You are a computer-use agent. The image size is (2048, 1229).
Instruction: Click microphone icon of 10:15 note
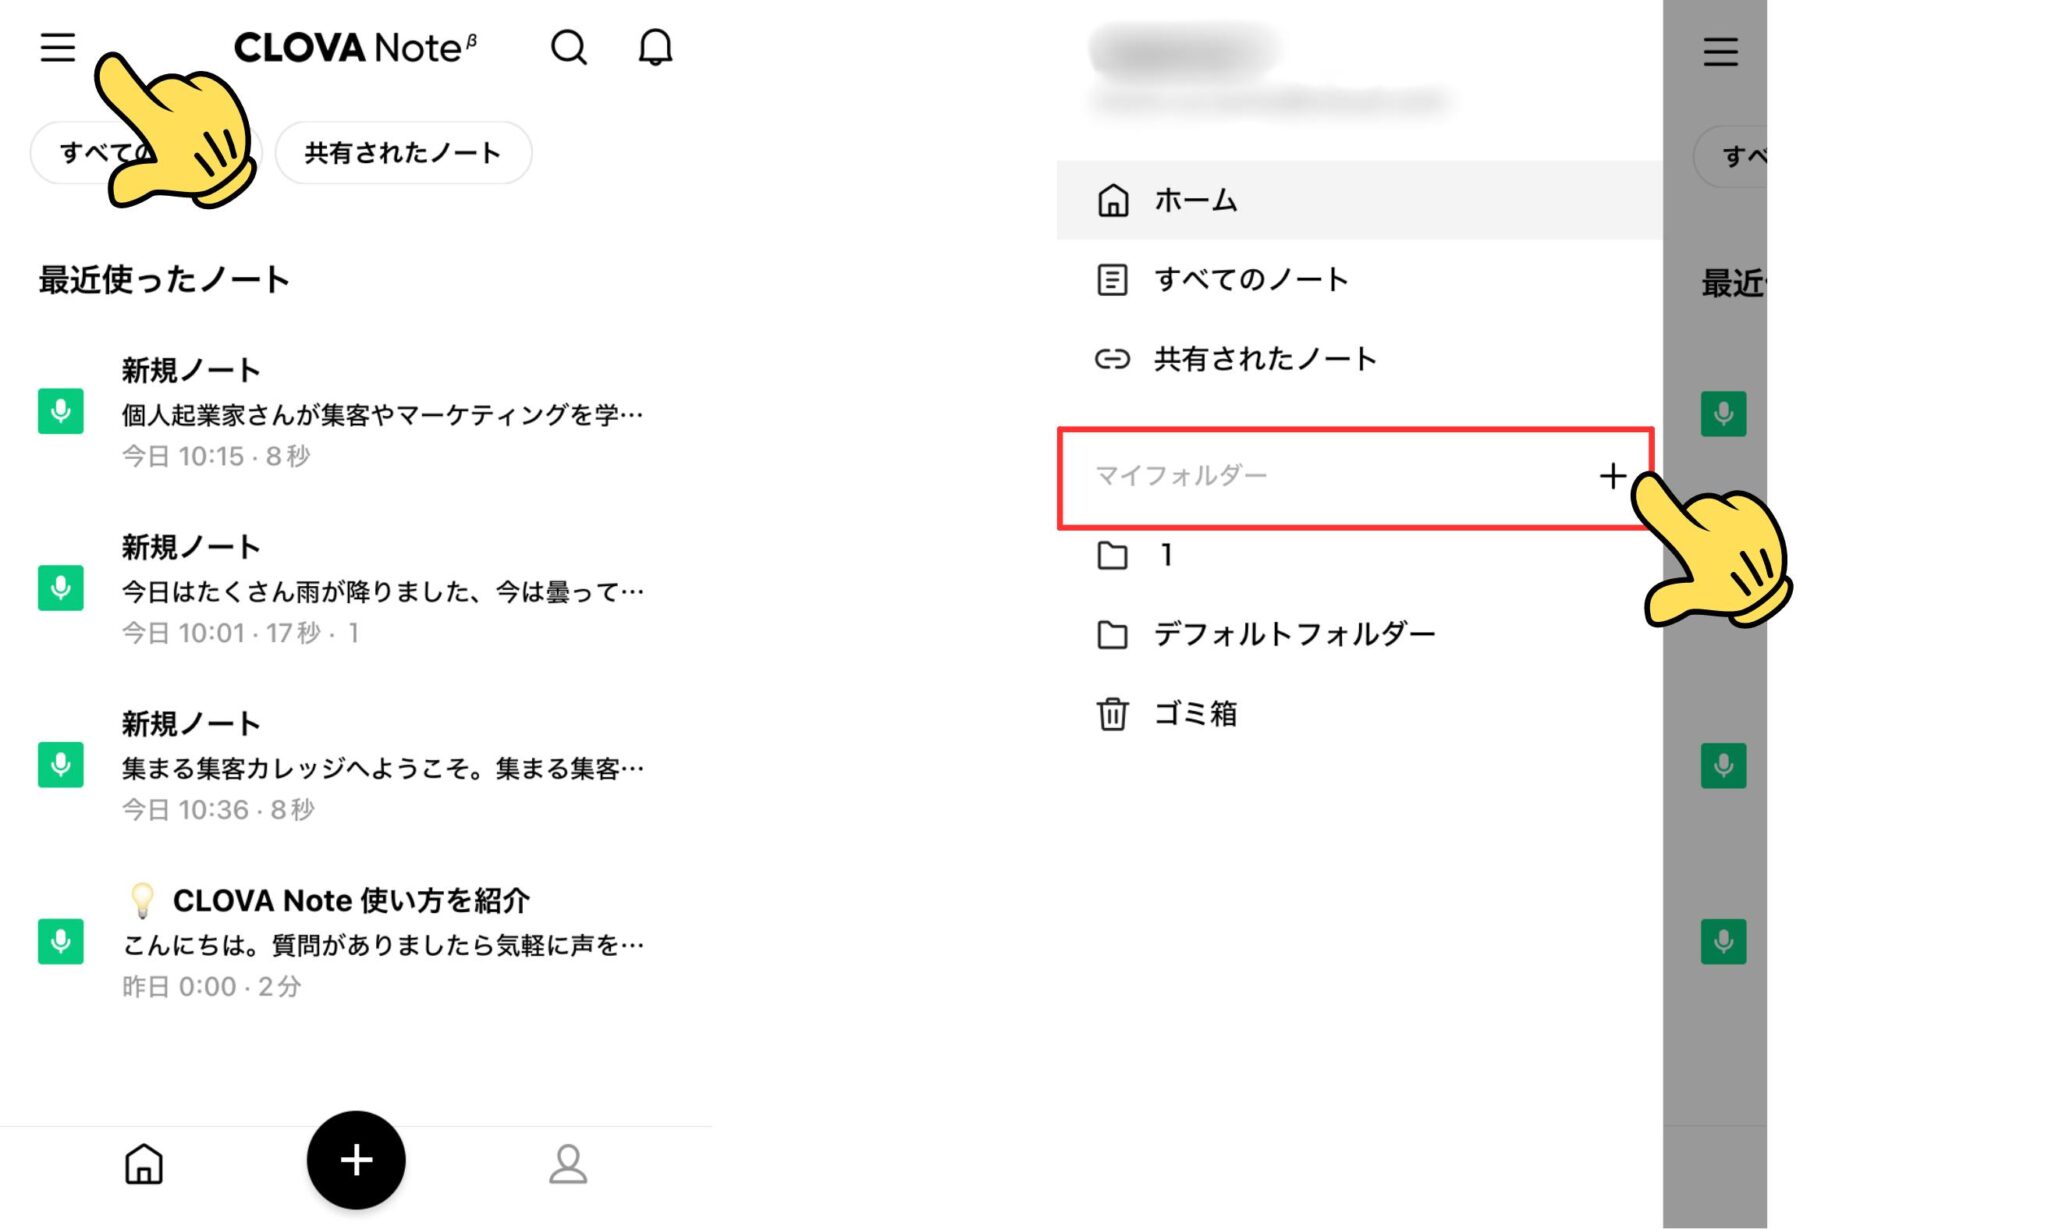click(60, 411)
